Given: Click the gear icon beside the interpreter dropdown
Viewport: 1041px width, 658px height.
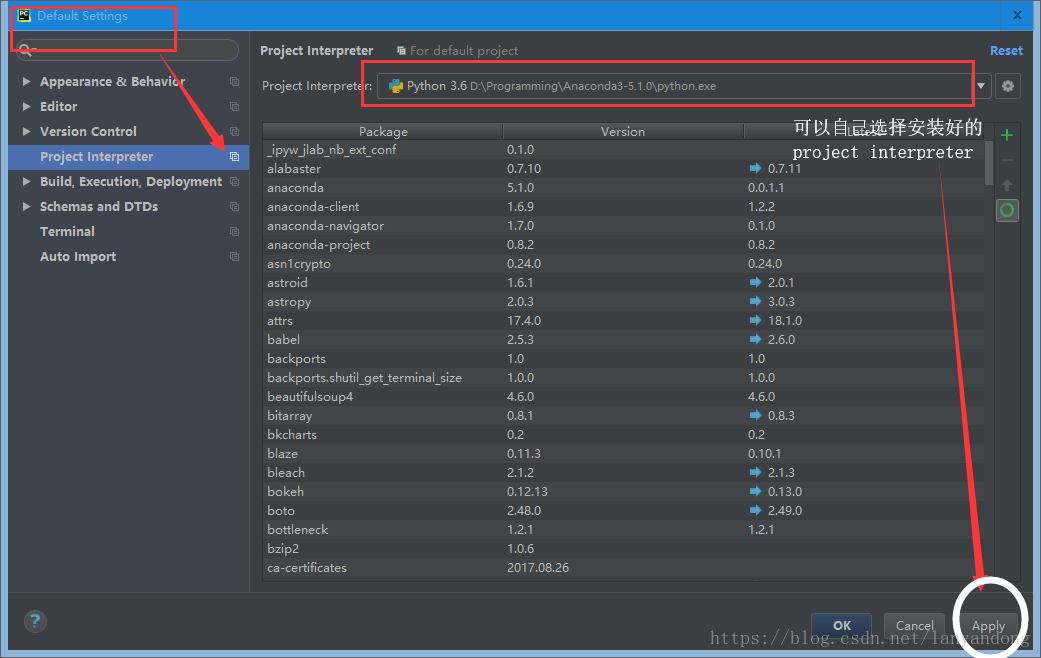Looking at the screenshot, I should 1007,86.
